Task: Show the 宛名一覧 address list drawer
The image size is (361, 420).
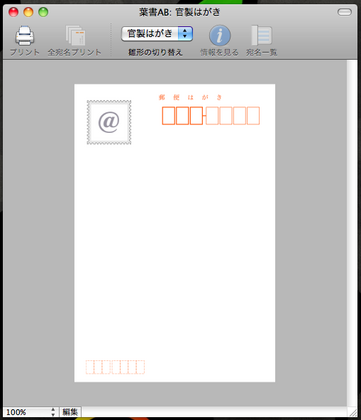Action: pos(262,36)
